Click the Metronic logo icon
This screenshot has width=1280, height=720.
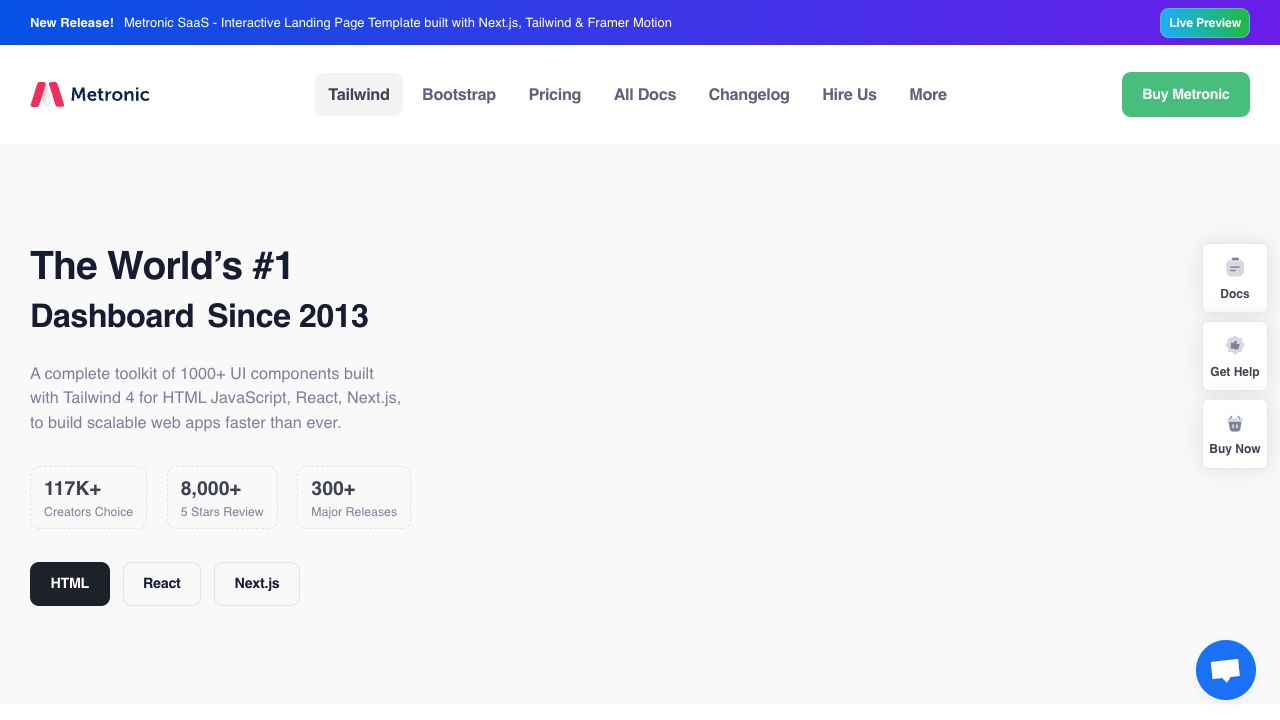(47, 94)
